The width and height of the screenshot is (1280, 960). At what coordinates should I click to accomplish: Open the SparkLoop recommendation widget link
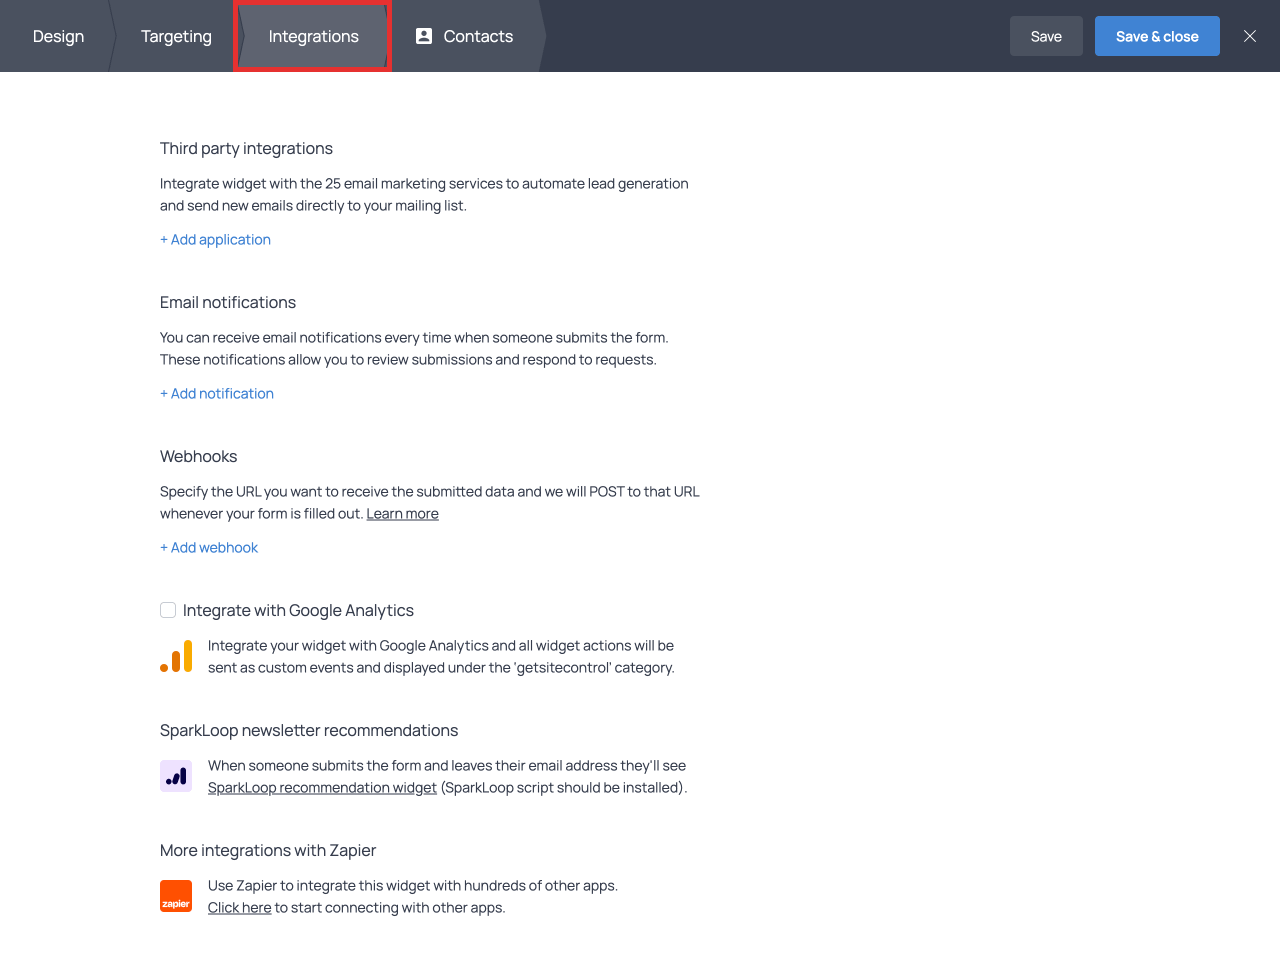pos(322,788)
